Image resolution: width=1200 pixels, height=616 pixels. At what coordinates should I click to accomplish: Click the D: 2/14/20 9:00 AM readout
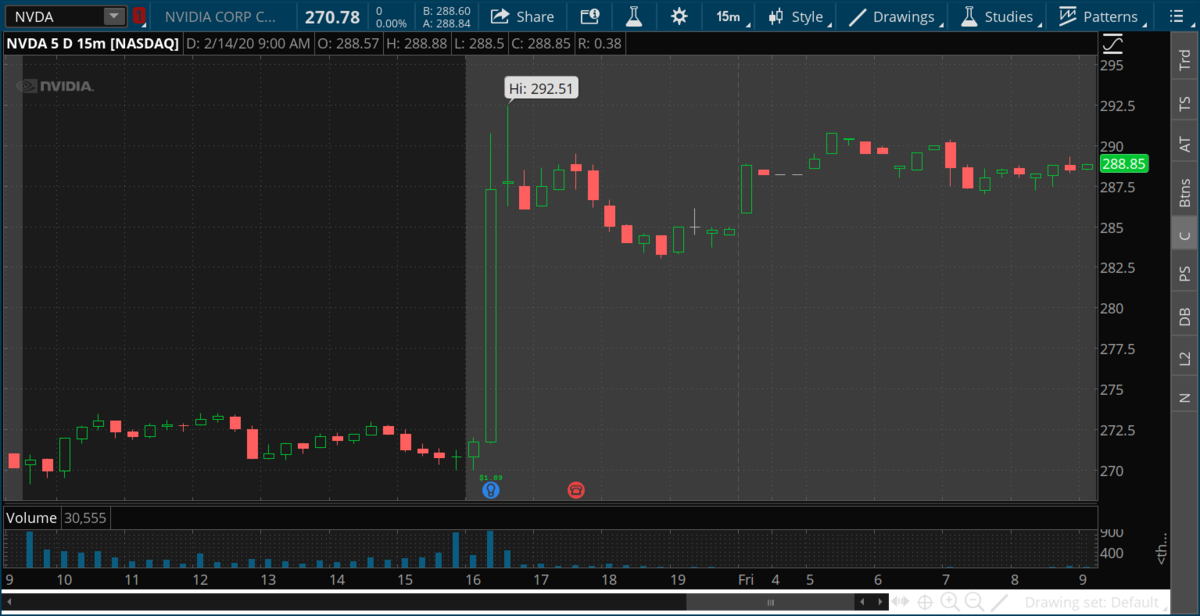248,44
